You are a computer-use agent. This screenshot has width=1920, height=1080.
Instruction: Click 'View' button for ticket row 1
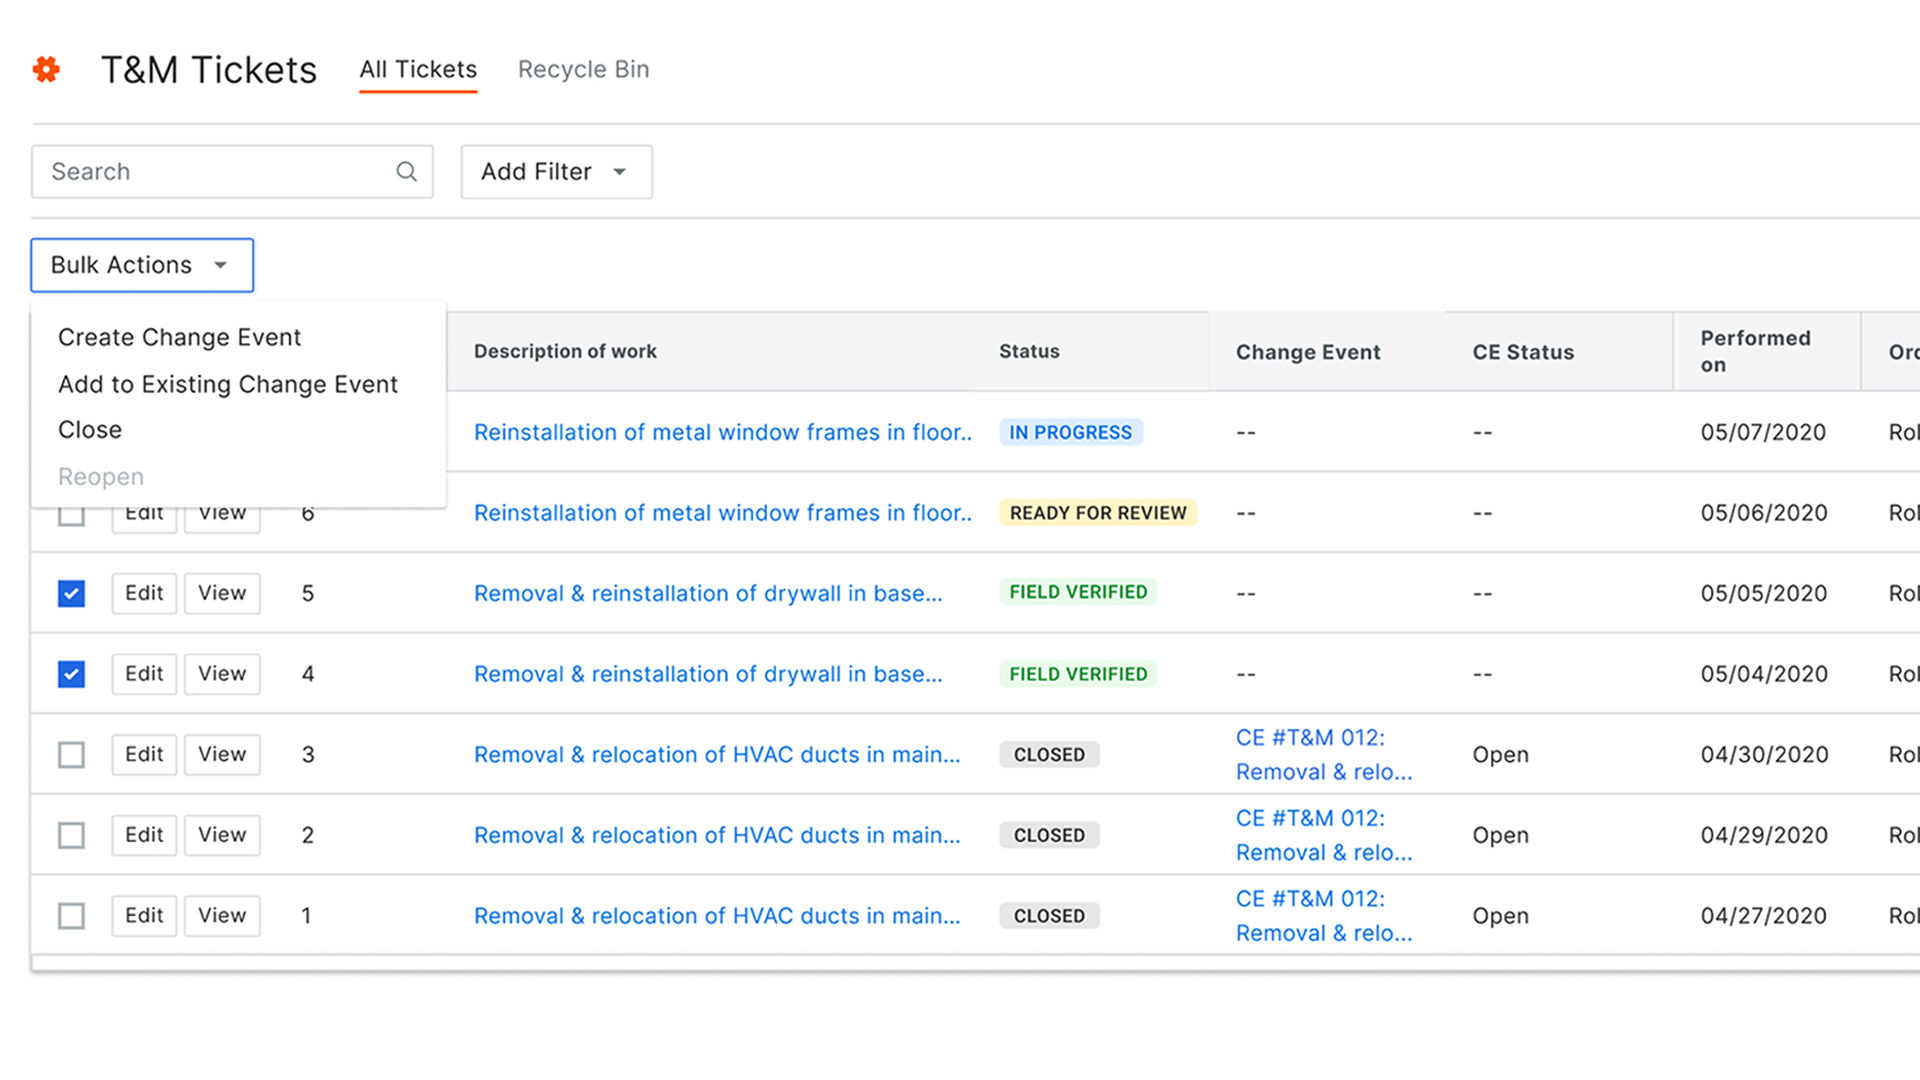tap(220, 914)
